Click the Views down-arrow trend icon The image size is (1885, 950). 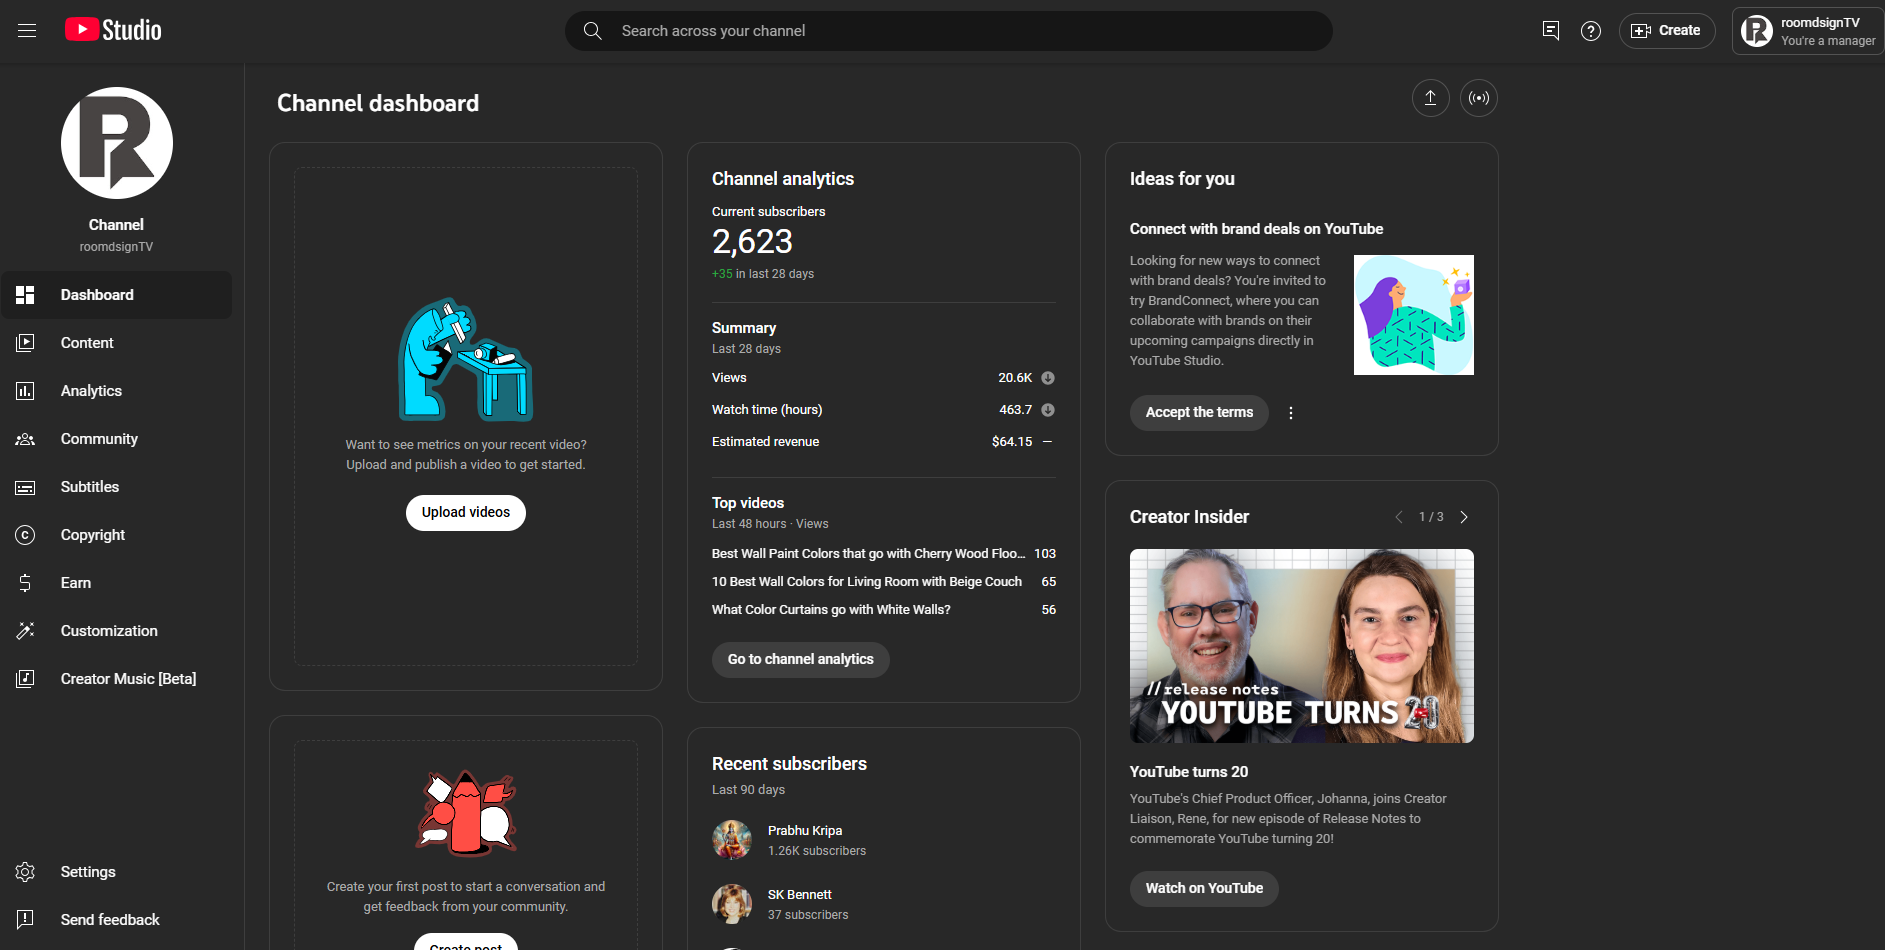click(x=1048, y=378)
